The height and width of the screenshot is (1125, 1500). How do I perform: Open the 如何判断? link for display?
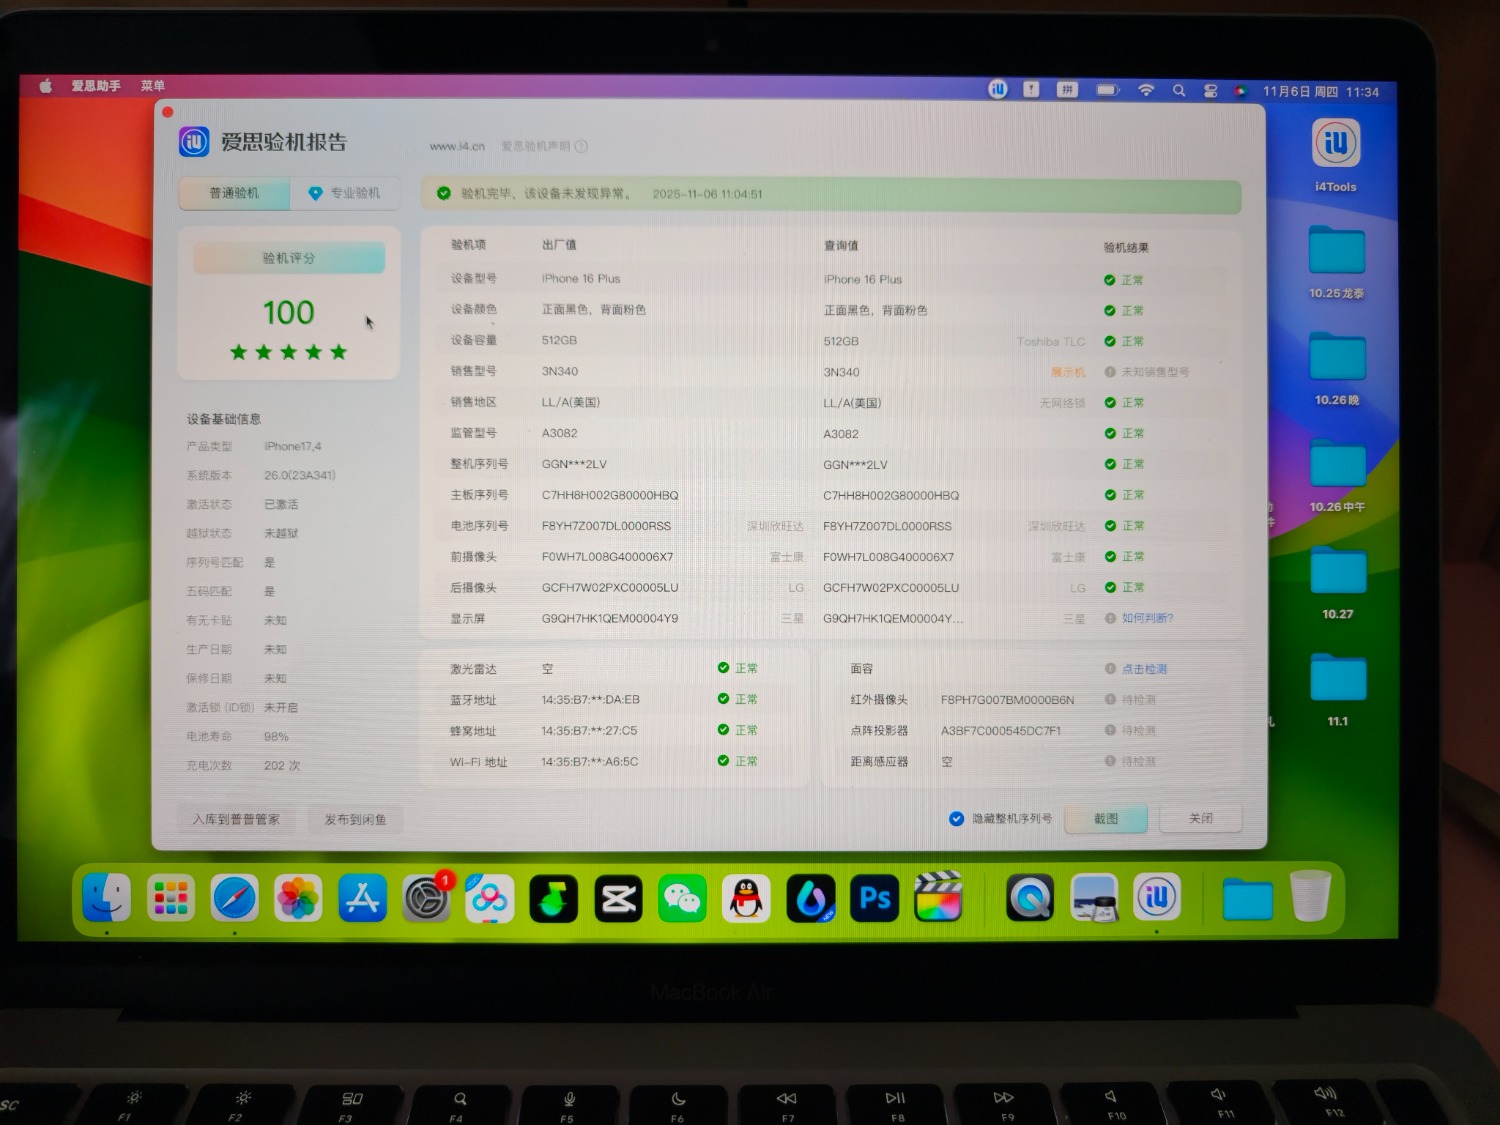click(x=1147, y=618)
